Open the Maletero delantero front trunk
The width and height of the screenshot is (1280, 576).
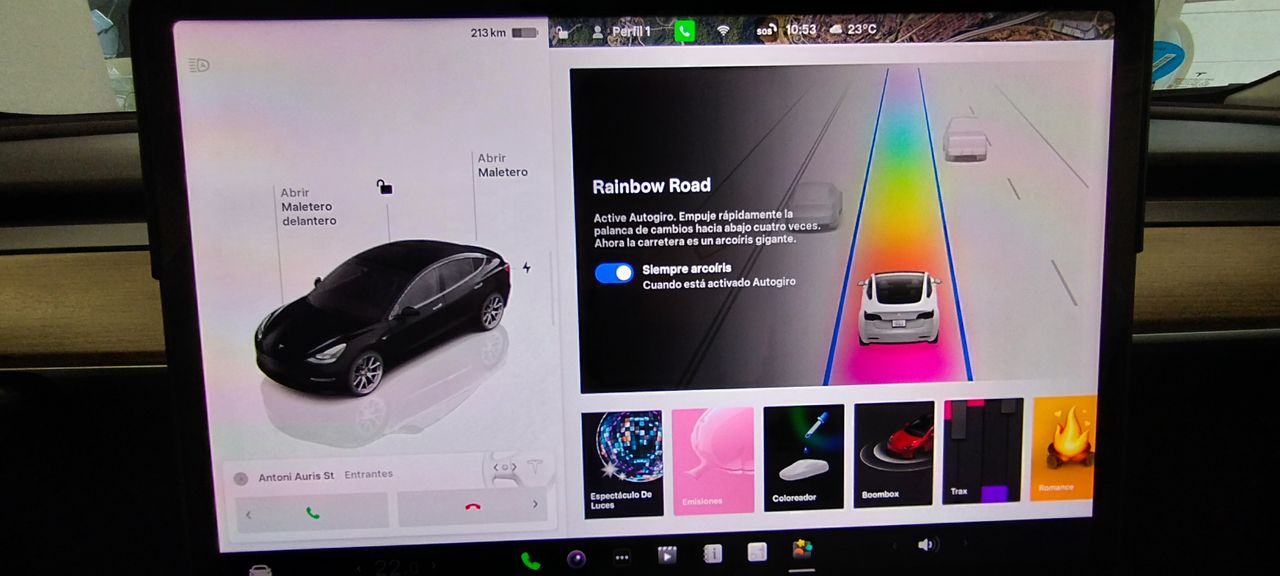point(307,207)
